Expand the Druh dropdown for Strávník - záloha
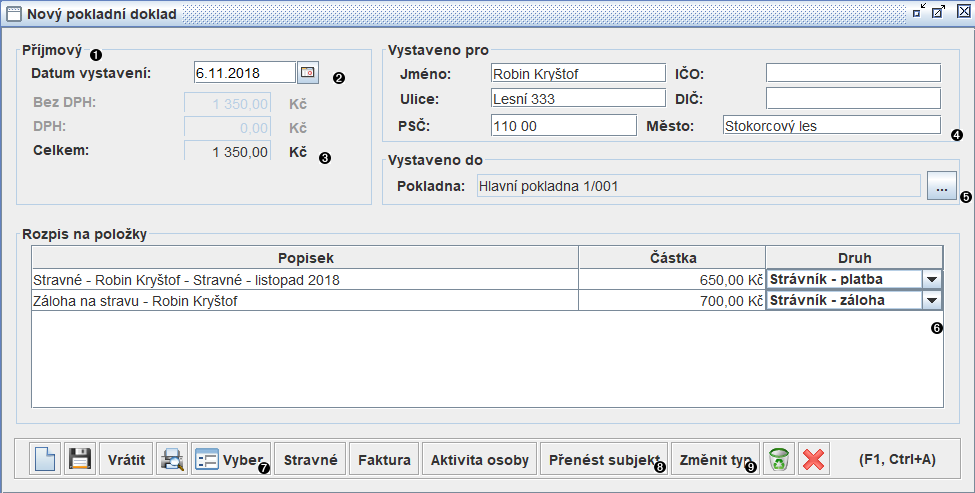975x493 pixels. 931,300
